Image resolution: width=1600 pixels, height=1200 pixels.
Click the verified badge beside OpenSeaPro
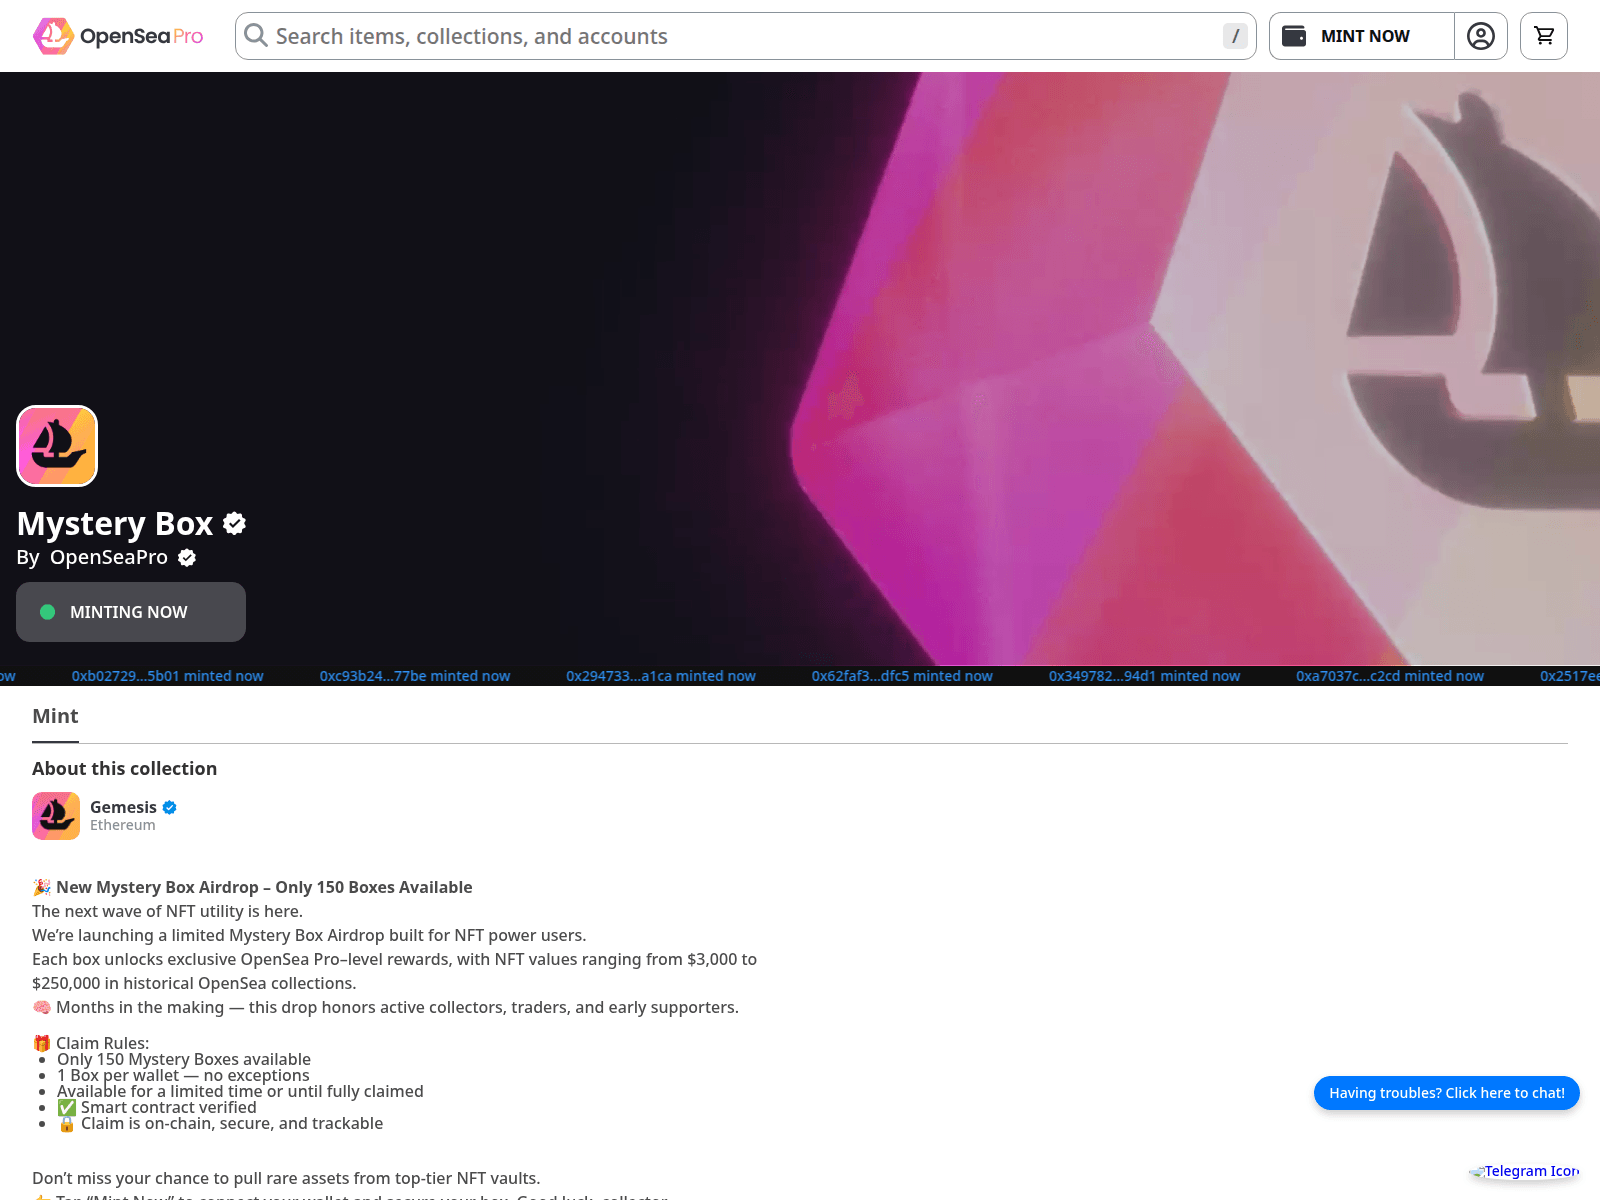(x=187, y=558)
